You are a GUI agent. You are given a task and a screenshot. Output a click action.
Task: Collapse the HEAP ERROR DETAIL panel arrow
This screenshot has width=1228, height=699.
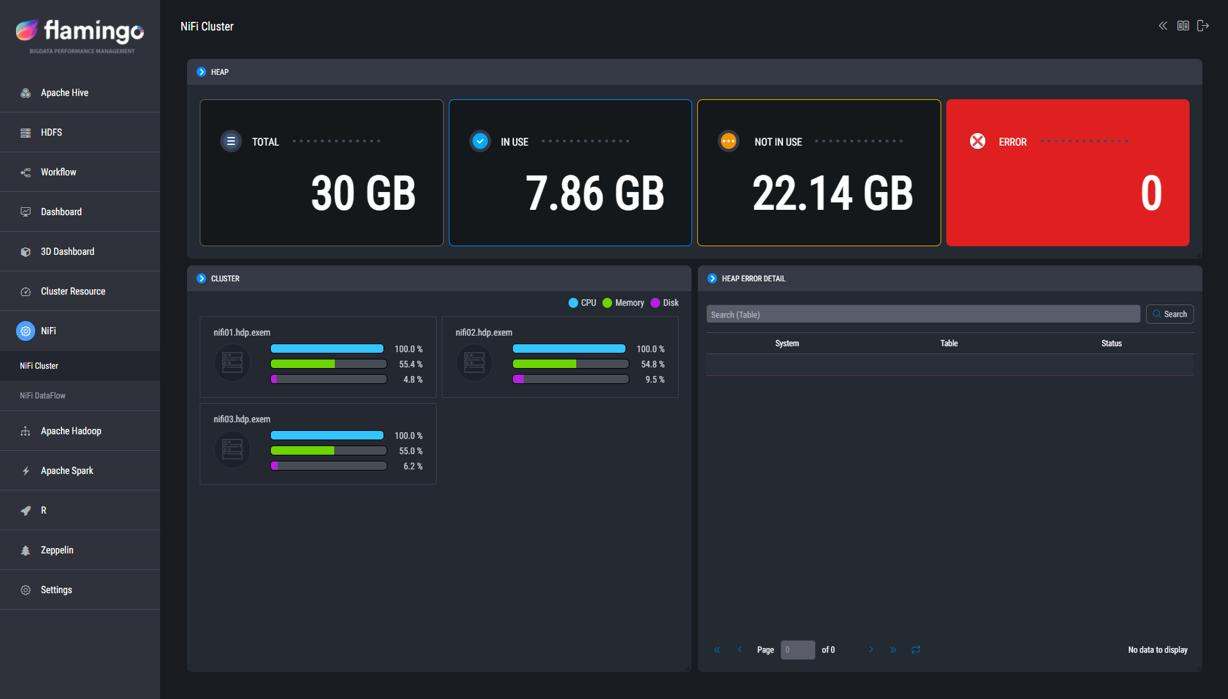(712, 279)
